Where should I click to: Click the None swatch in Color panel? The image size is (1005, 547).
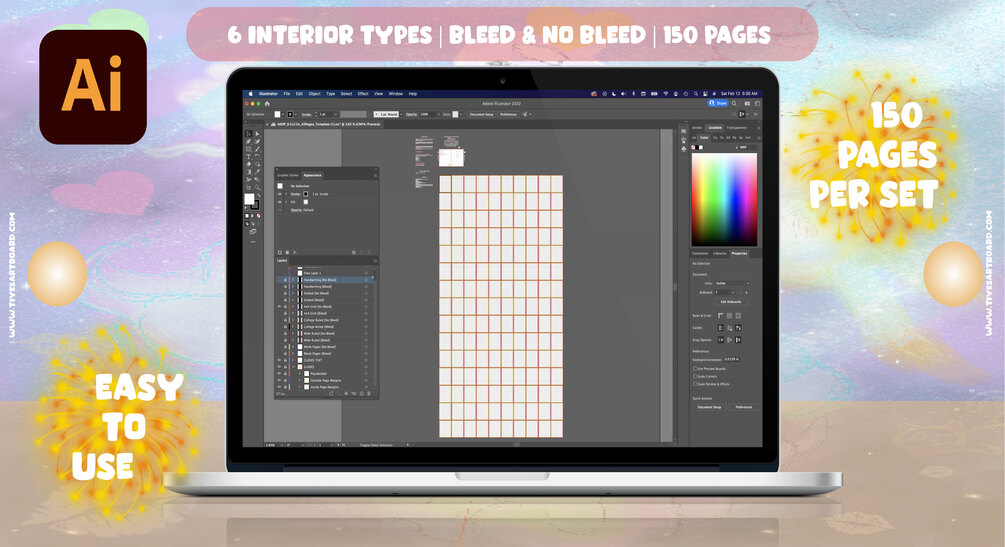(693, 147)
